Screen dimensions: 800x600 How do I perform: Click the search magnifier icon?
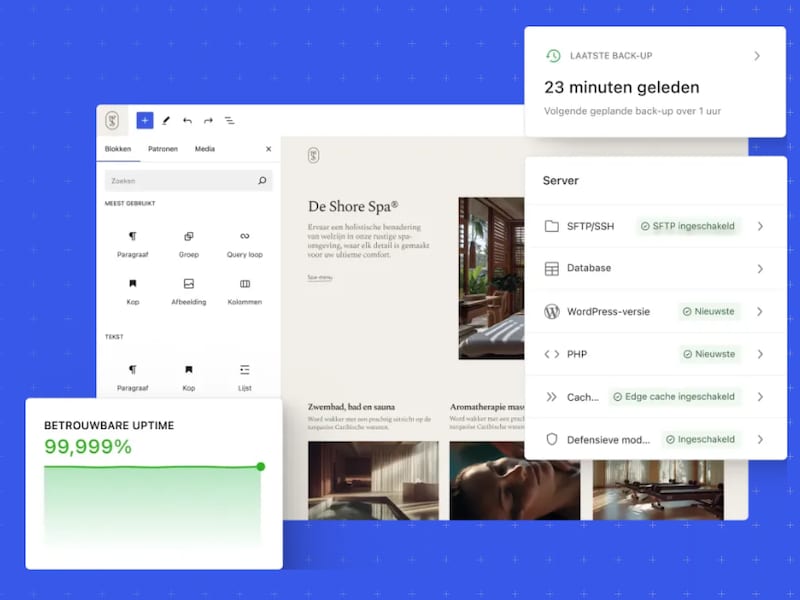tap(262, 181)
